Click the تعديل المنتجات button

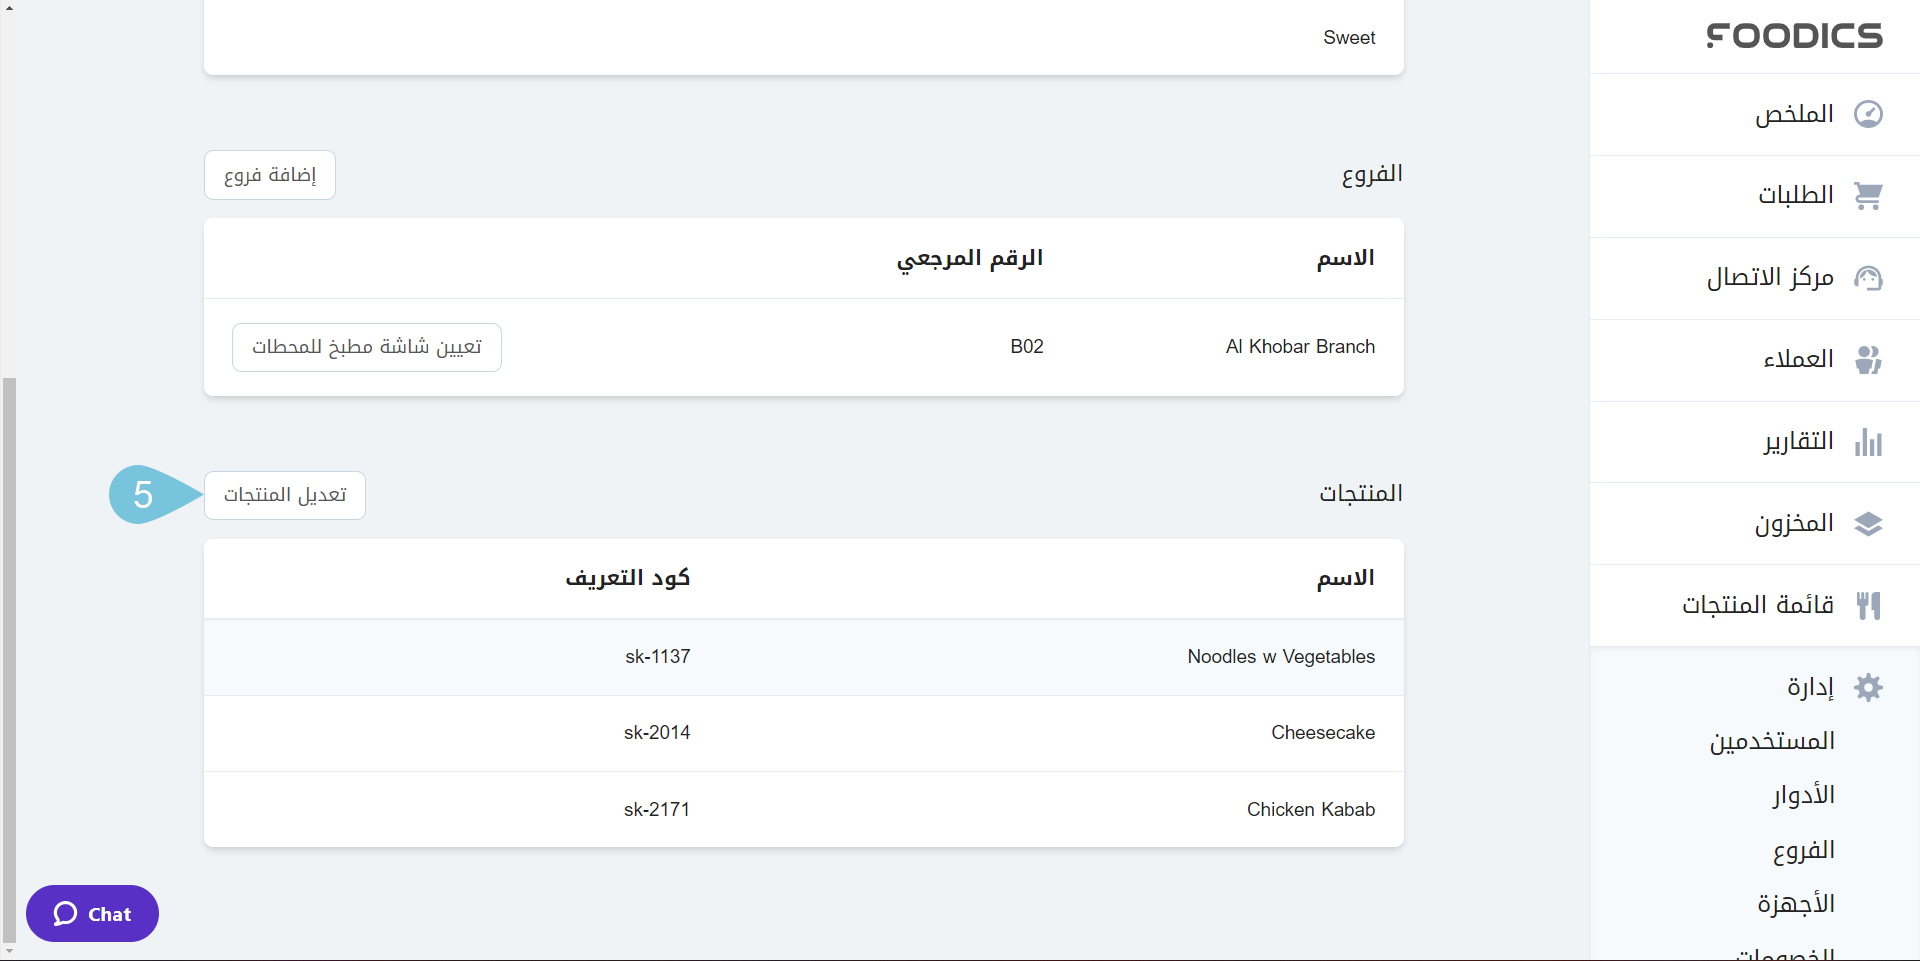[285, 496]
